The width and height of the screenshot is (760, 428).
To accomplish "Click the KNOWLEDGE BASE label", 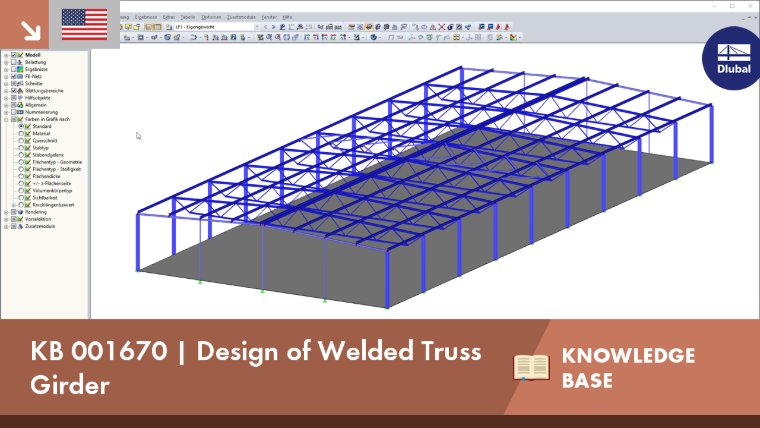I will (628, 368).
